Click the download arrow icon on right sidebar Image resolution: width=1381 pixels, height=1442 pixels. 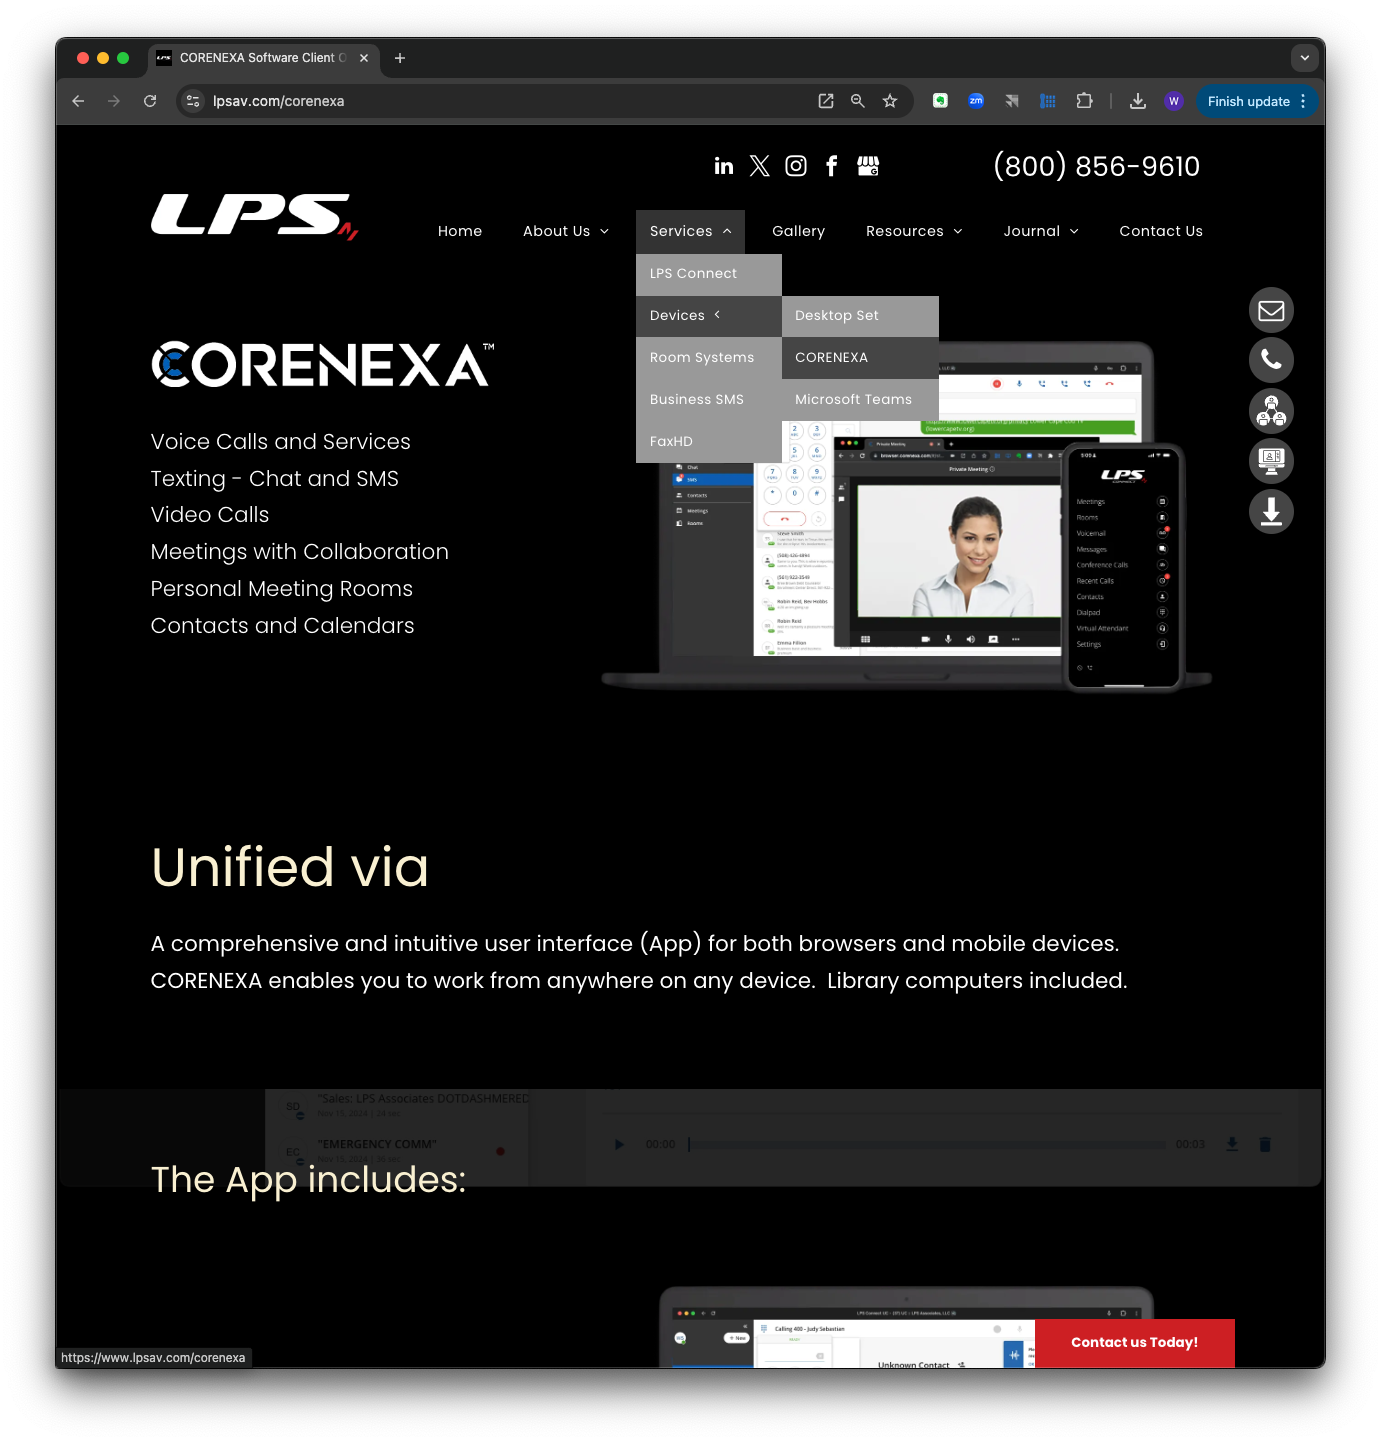pyautogui.click(x=1270, y=511)
